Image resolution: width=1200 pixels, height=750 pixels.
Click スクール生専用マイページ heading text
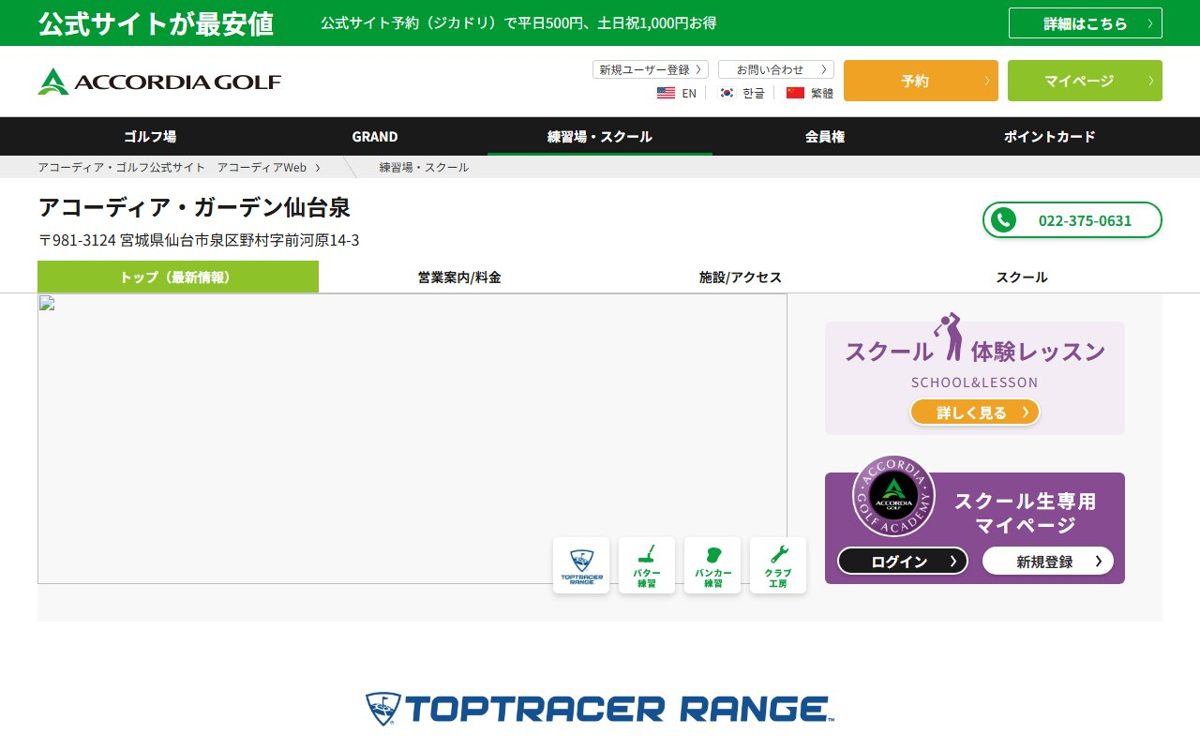coord(1025,513)
